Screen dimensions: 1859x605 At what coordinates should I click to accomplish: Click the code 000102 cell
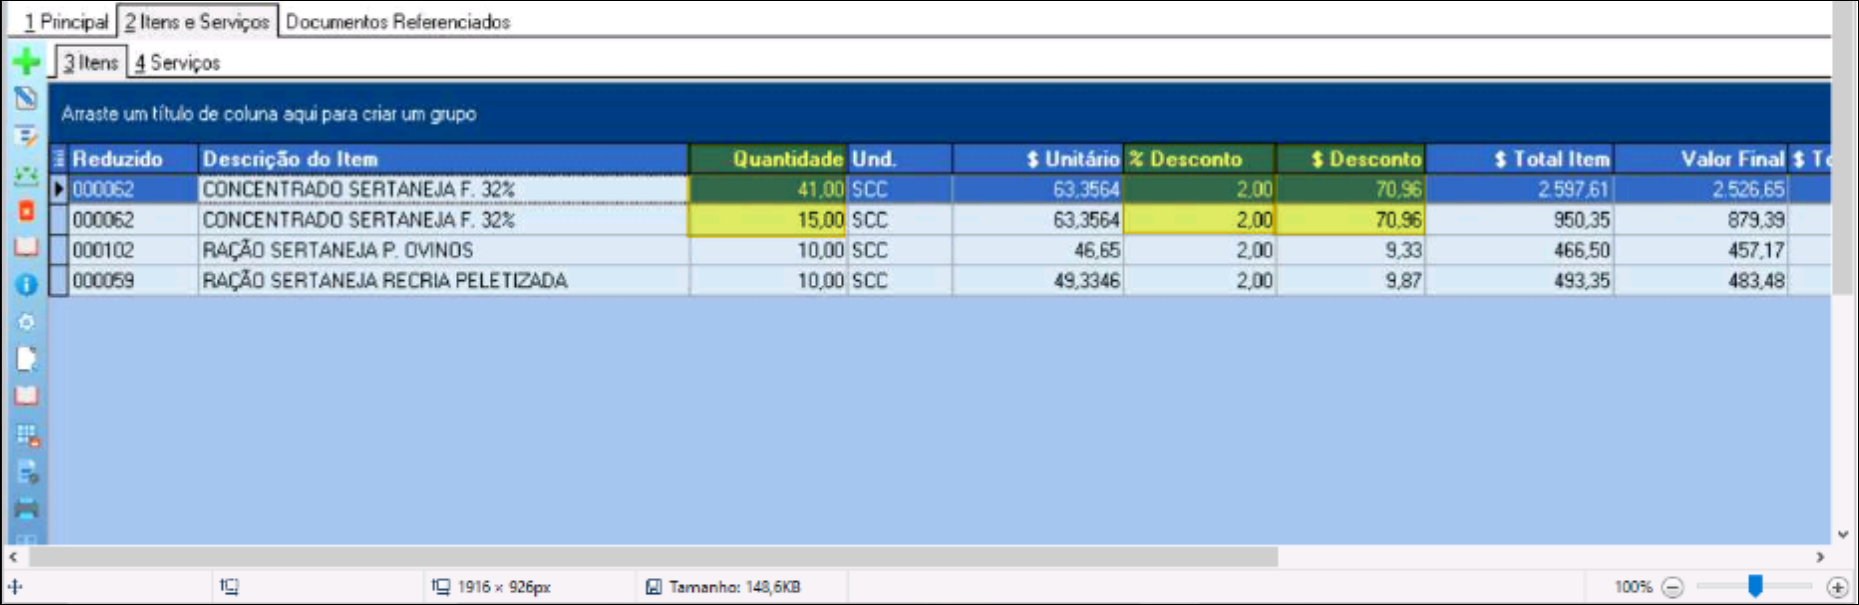click(133, 250)
